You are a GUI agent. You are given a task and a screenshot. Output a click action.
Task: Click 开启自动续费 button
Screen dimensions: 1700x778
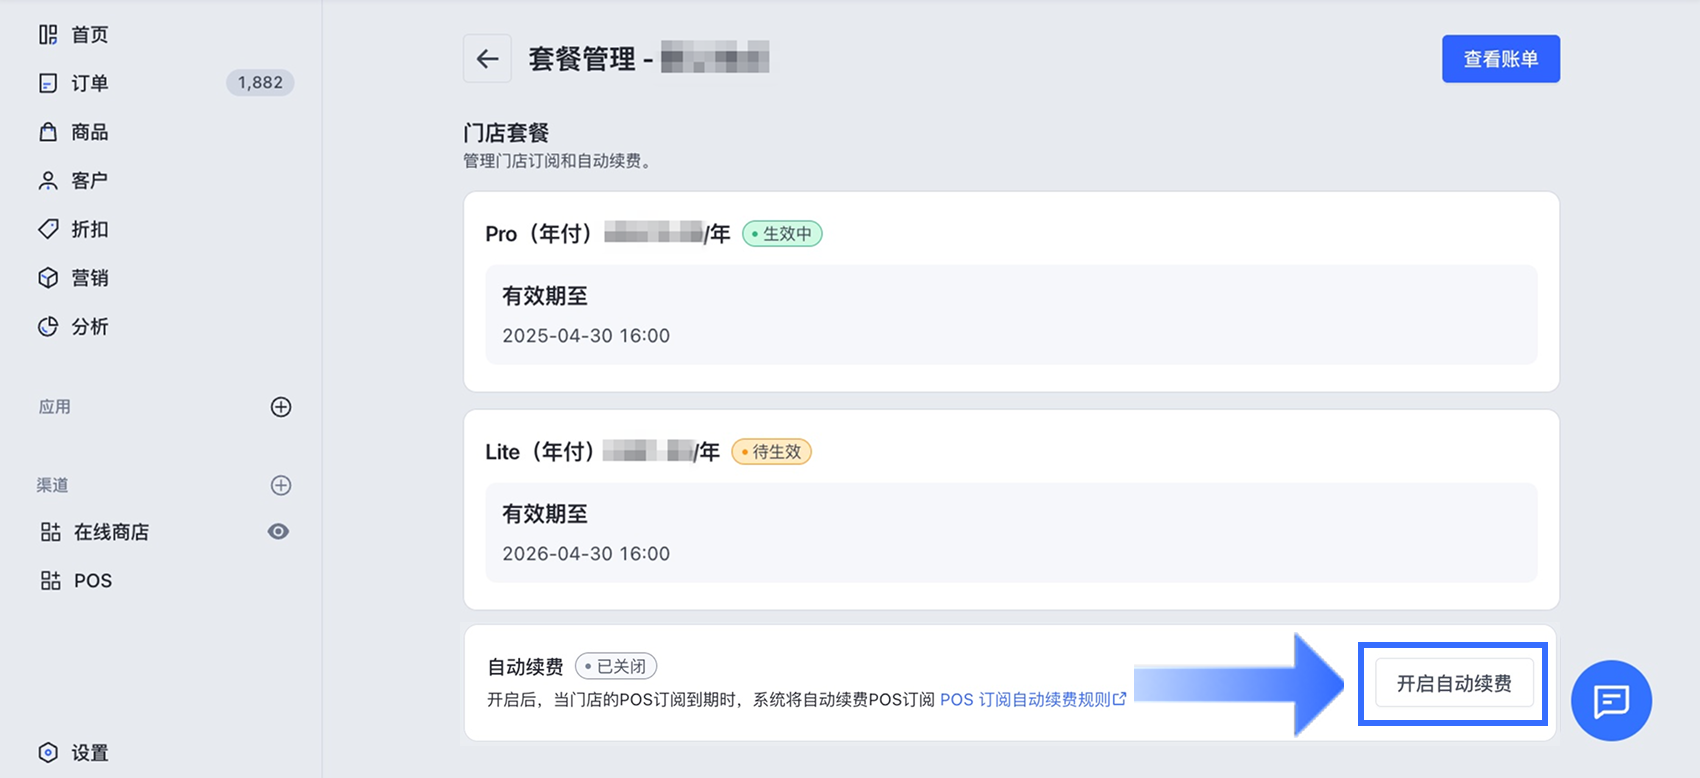pos(1454,684)
